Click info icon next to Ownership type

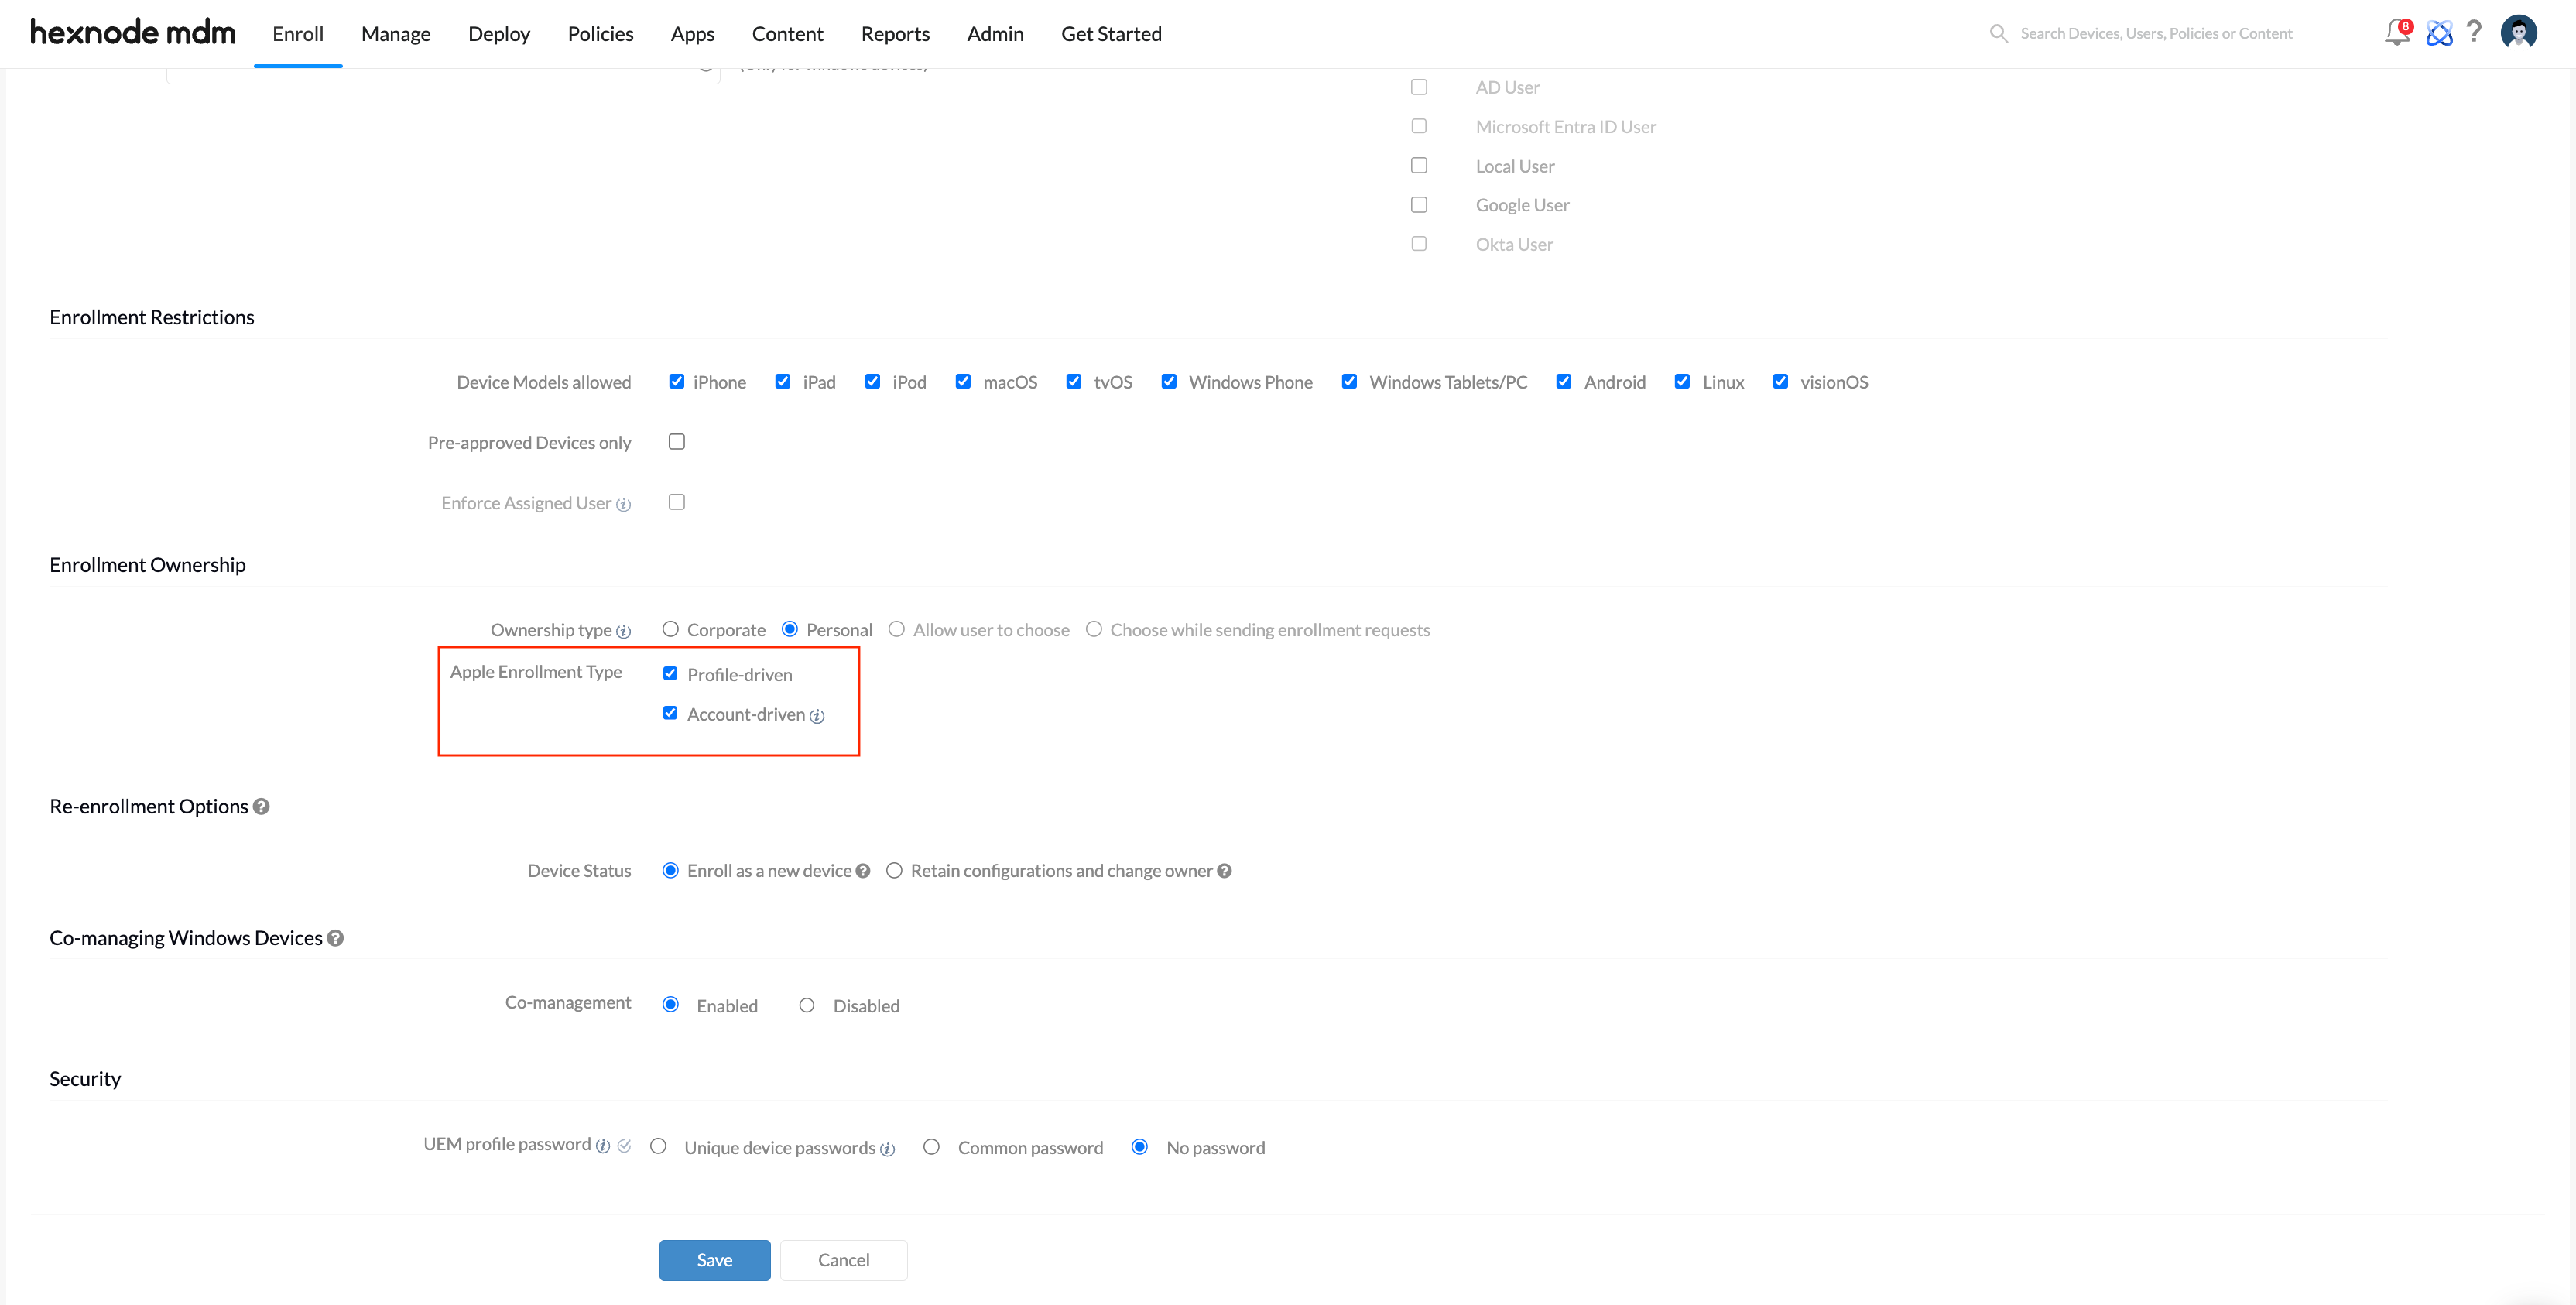[623, 631]
